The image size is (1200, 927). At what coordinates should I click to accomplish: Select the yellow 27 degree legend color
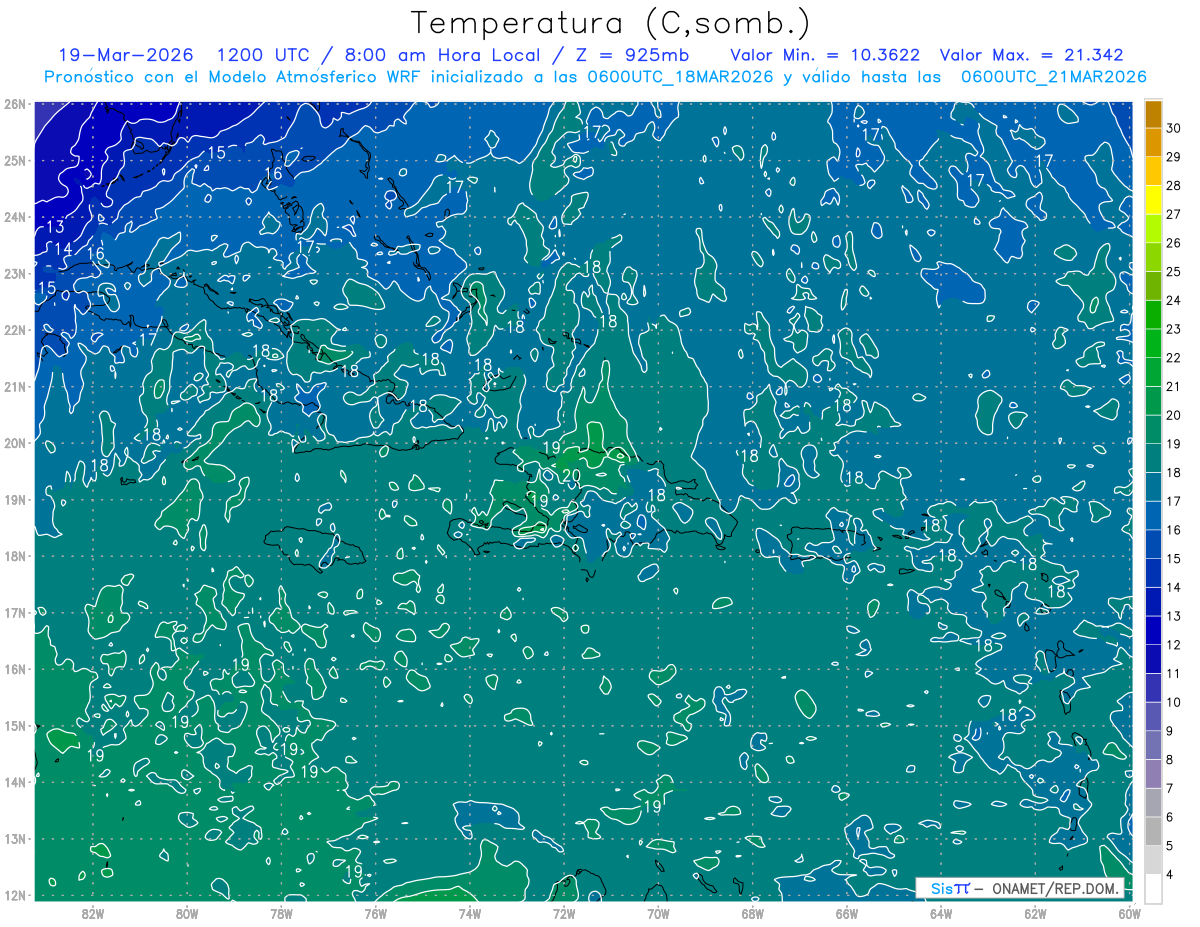1153,201
